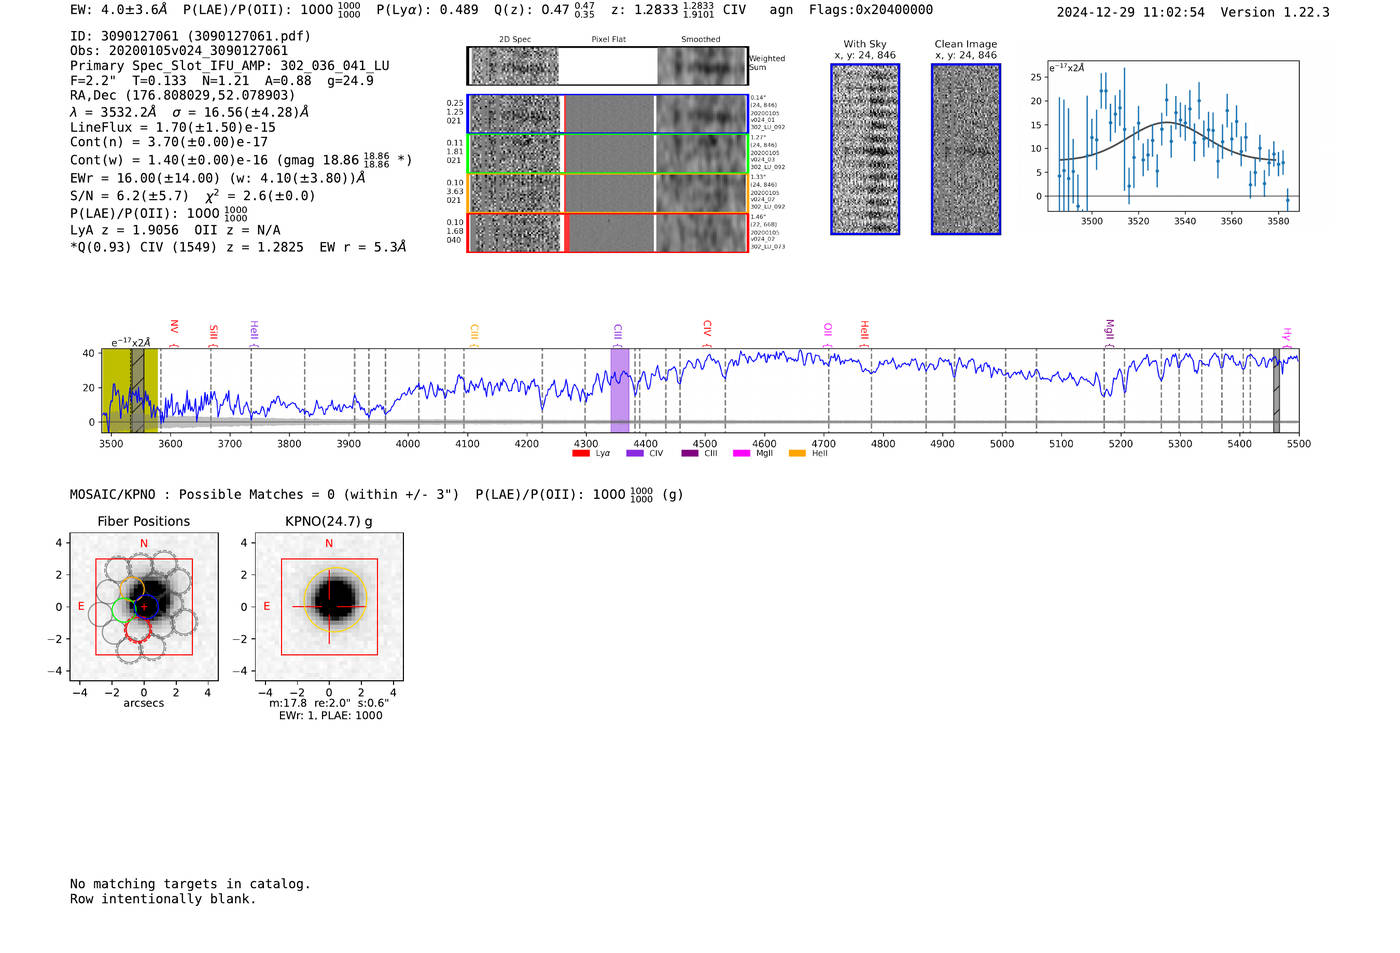Screen dimensions: 1400x953
Task: Click the yellow highlighted region of spectrum
Action: click(x=129, y=390)
